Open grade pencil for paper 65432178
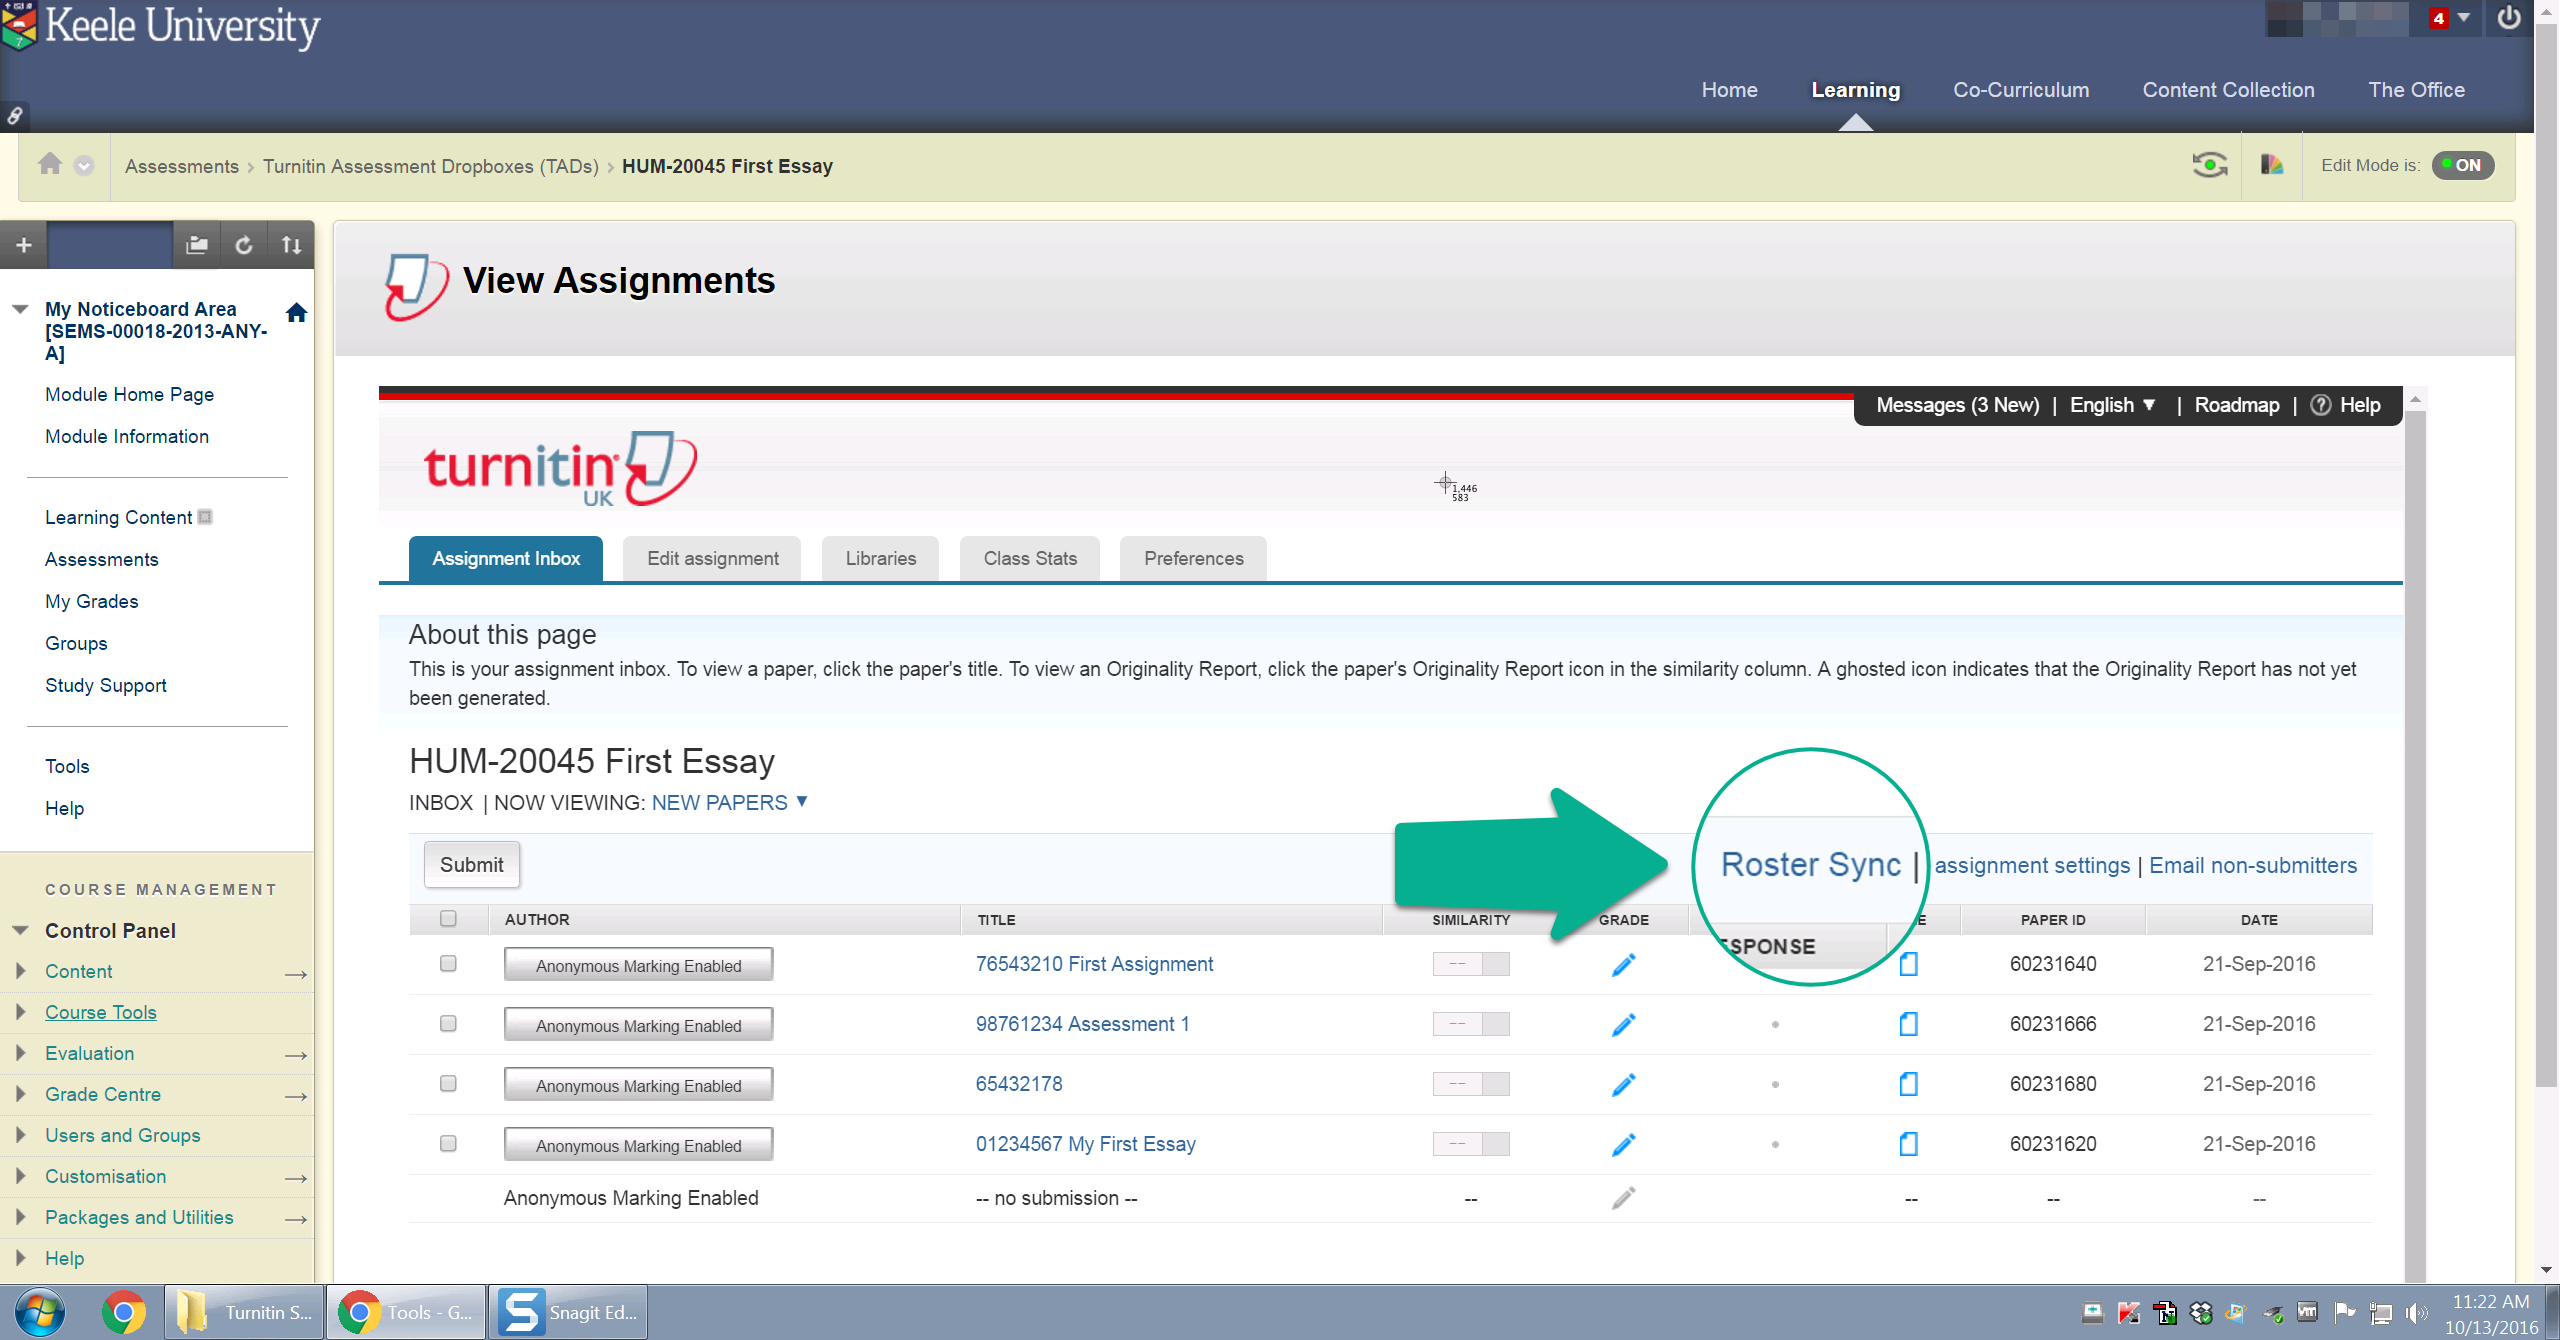 point(1623,1085)
